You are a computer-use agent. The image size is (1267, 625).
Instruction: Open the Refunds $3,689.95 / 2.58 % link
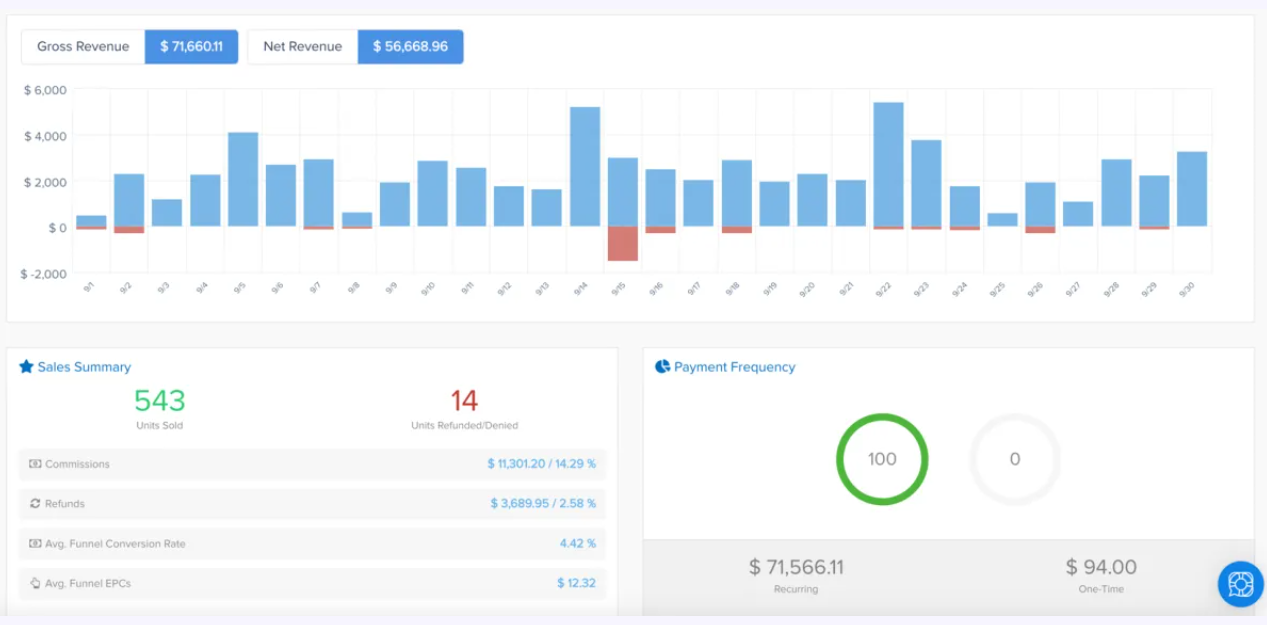(x=543, y=504)
